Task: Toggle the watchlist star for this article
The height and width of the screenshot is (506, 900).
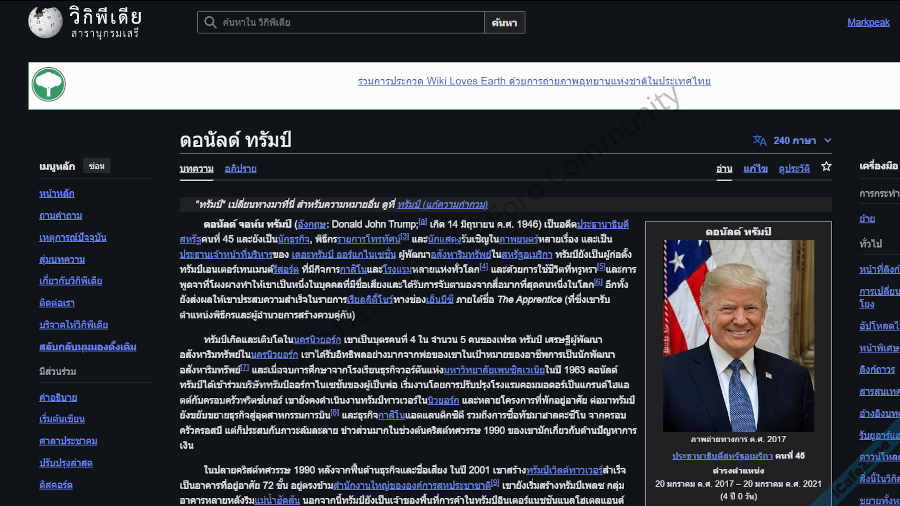Action: 826,167
